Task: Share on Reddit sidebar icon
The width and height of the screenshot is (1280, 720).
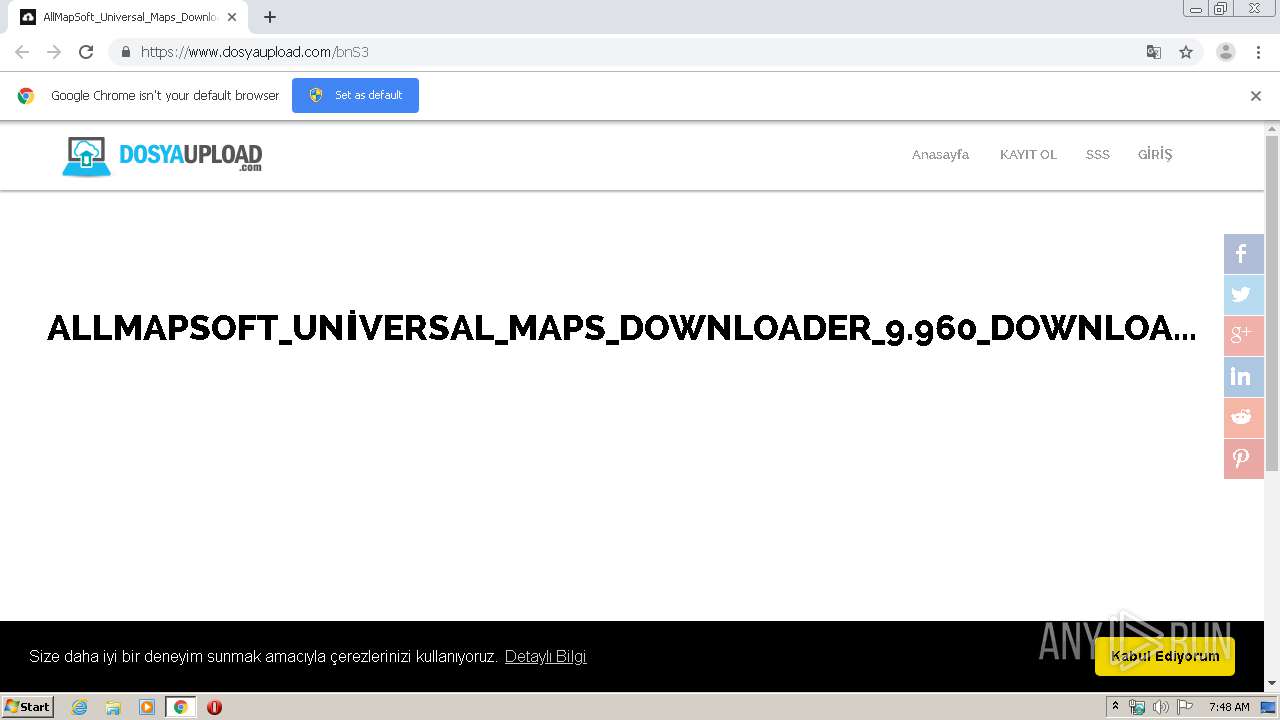Action: 1243,418
